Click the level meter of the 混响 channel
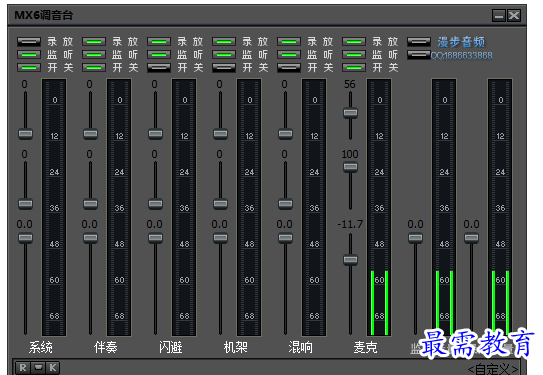The width and height of the screenshot is (543, 375). (x=314, y=207)
